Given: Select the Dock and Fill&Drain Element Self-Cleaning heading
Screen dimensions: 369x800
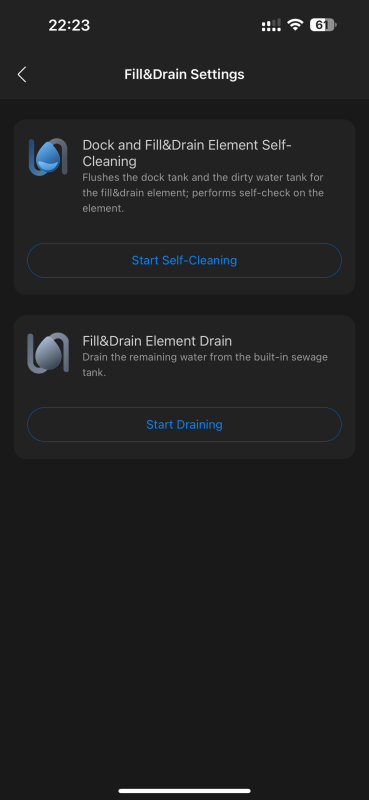Looking at the screenshot, I should pos(187,153).
